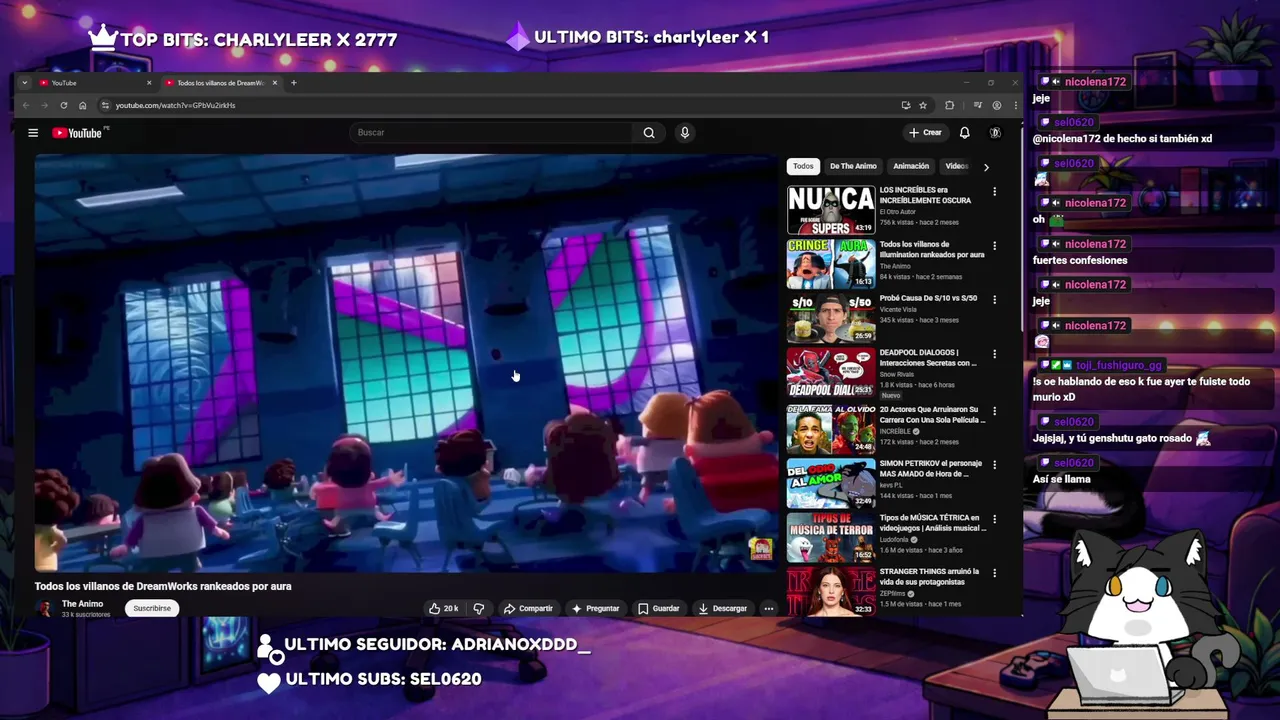Open the YouTube hamburger guide menu
Viewport: 1280px width, 720px height.
point(33,132)
